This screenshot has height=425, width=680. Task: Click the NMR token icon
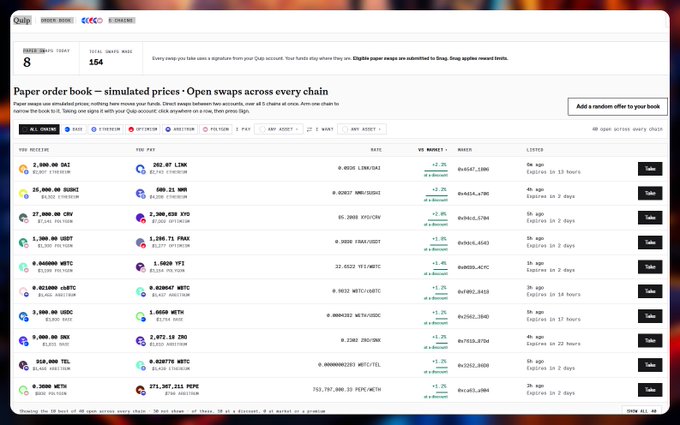point(140,193)
